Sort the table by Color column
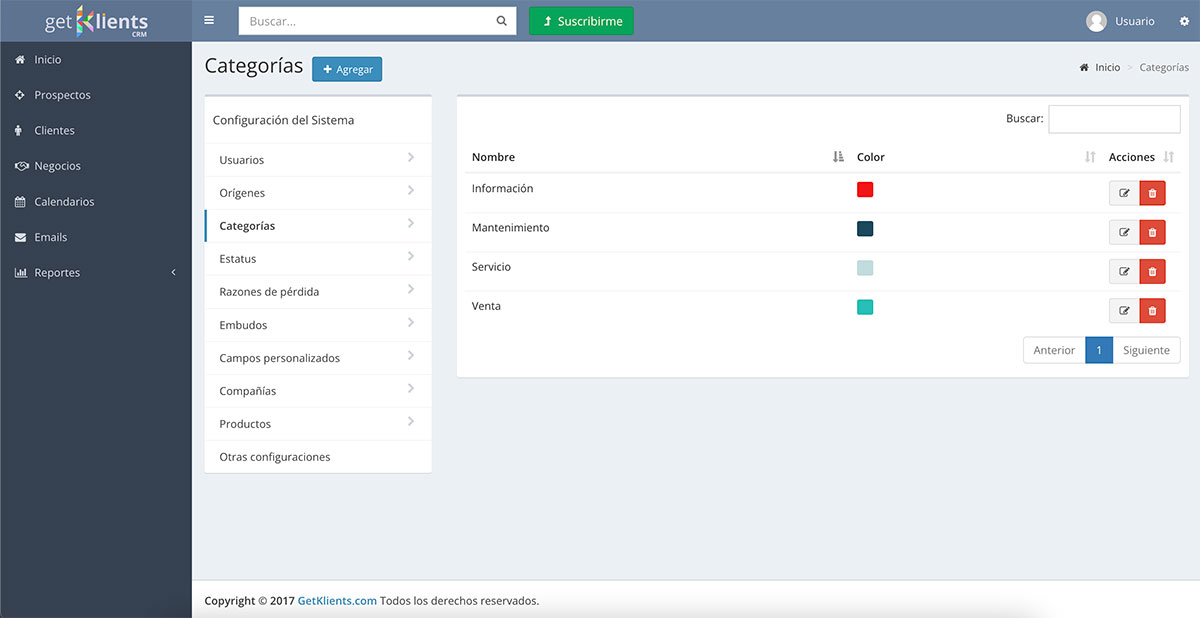1200x618 pixels. click(x=1090, y=157)
